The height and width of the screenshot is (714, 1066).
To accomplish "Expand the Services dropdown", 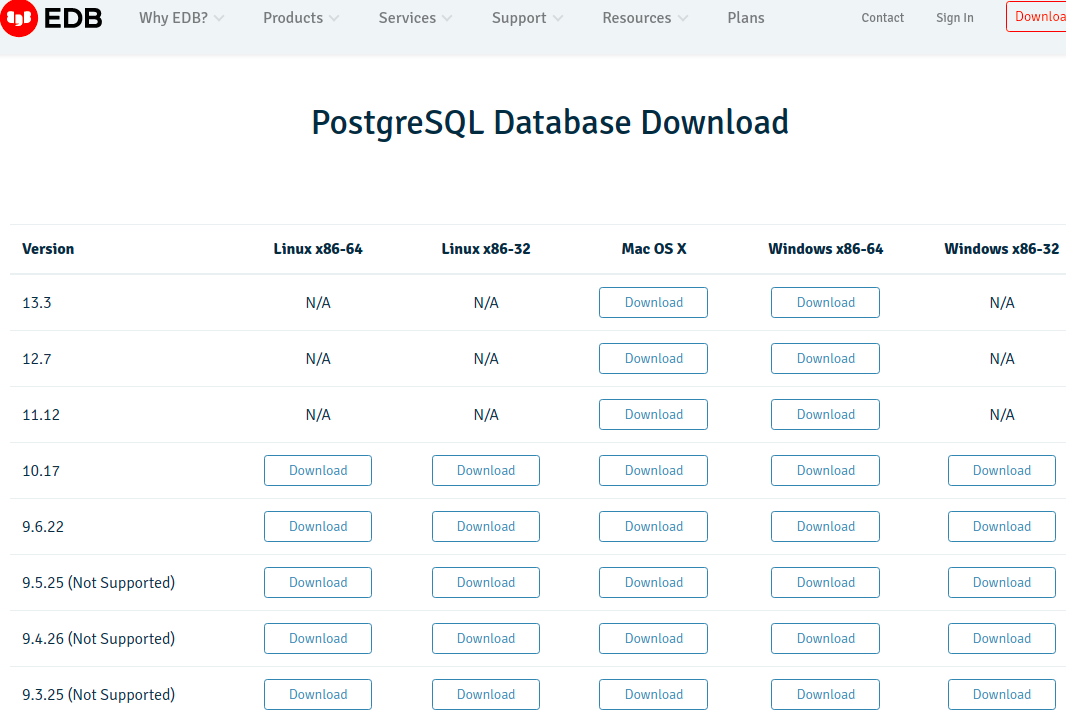I will pos(415,18).
